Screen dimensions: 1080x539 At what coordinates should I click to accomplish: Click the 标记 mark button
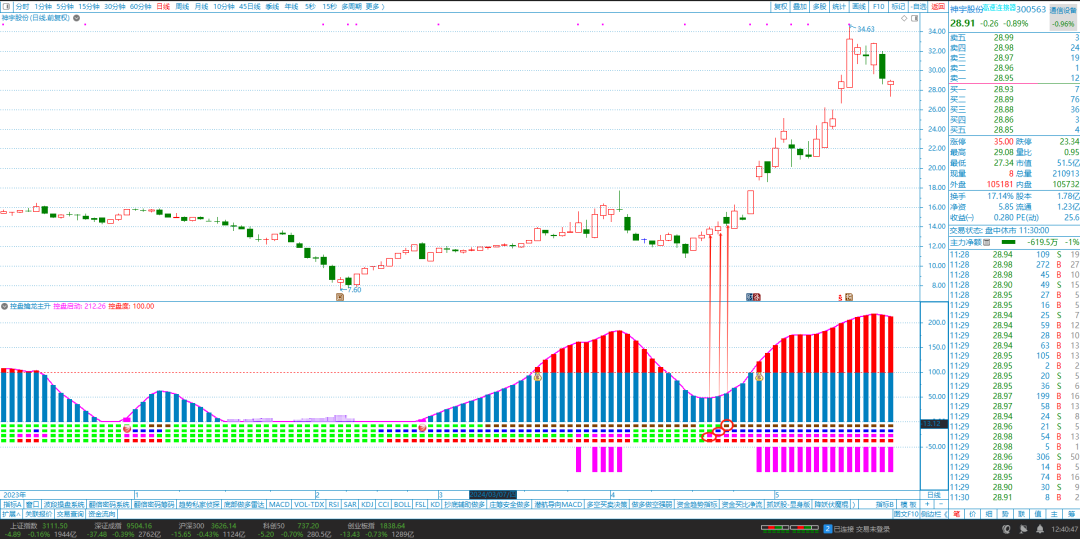coord(898,6)
